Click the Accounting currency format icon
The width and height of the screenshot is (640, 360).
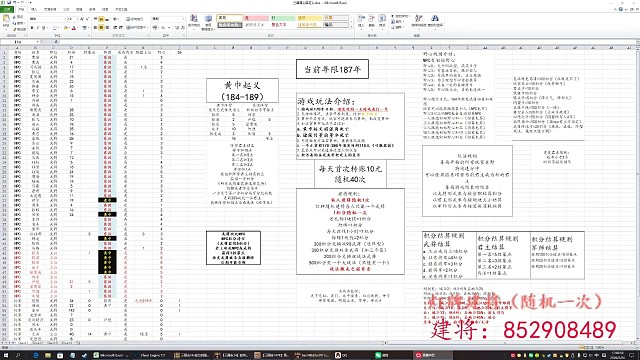[155, 28]
